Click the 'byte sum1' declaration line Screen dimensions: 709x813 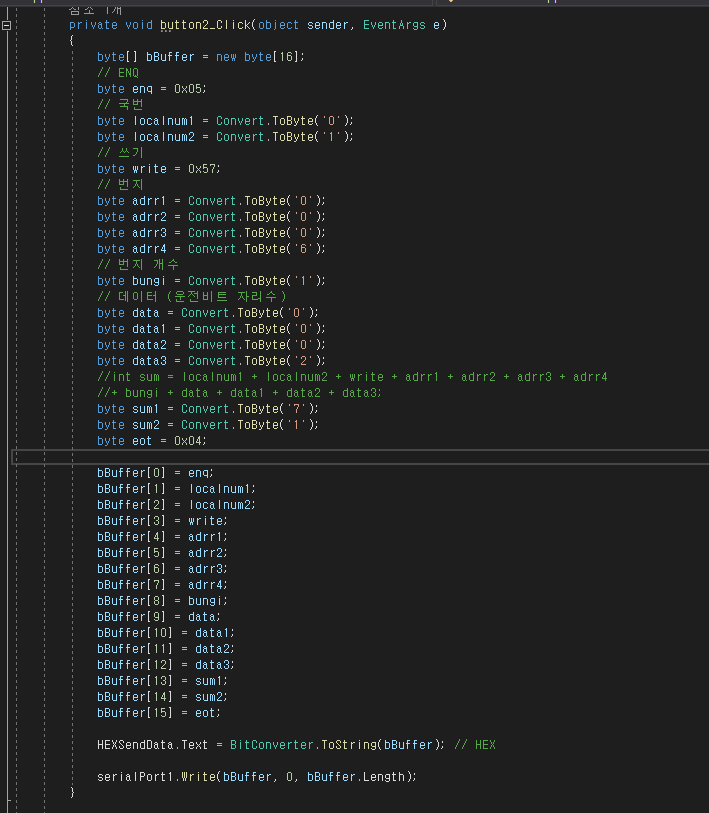pyautogui.click(x=207, y=409)
